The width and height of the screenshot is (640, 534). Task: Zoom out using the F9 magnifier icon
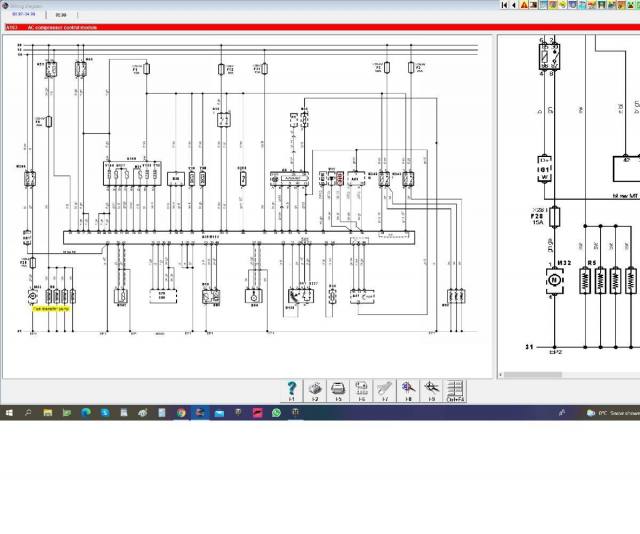[432, 388]
